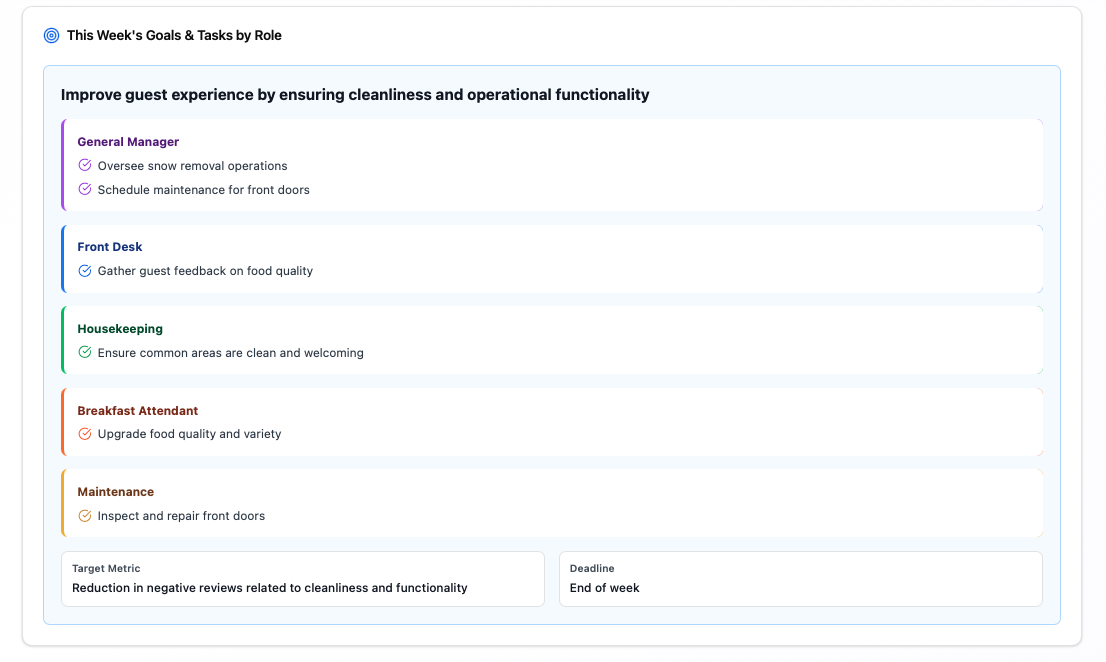Click the checkmark beside scheduling front door maintenance
The image size is (1106, 662).
85,189
